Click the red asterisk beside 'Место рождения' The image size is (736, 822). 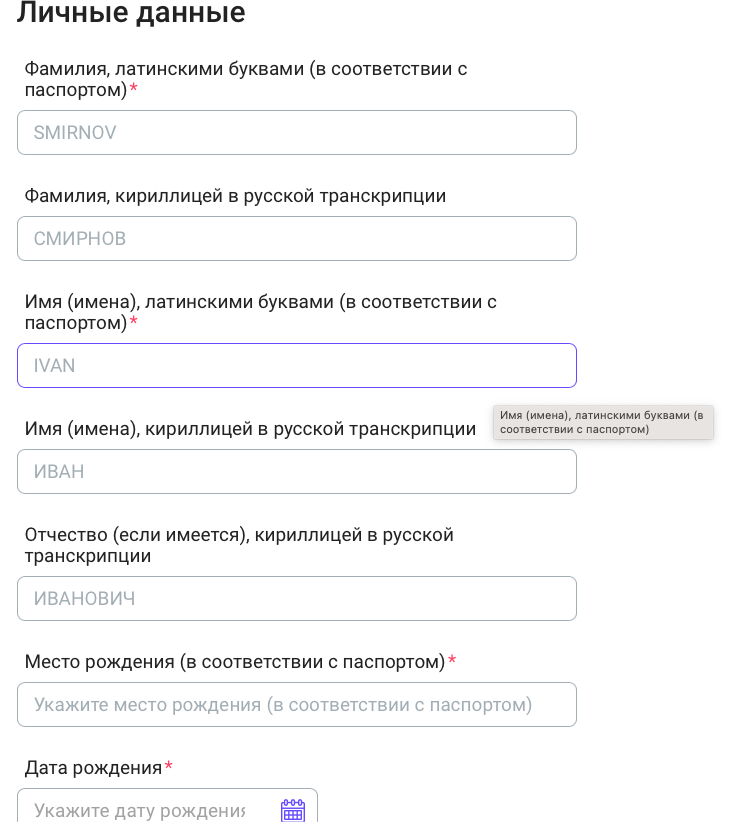click(452, 661)
